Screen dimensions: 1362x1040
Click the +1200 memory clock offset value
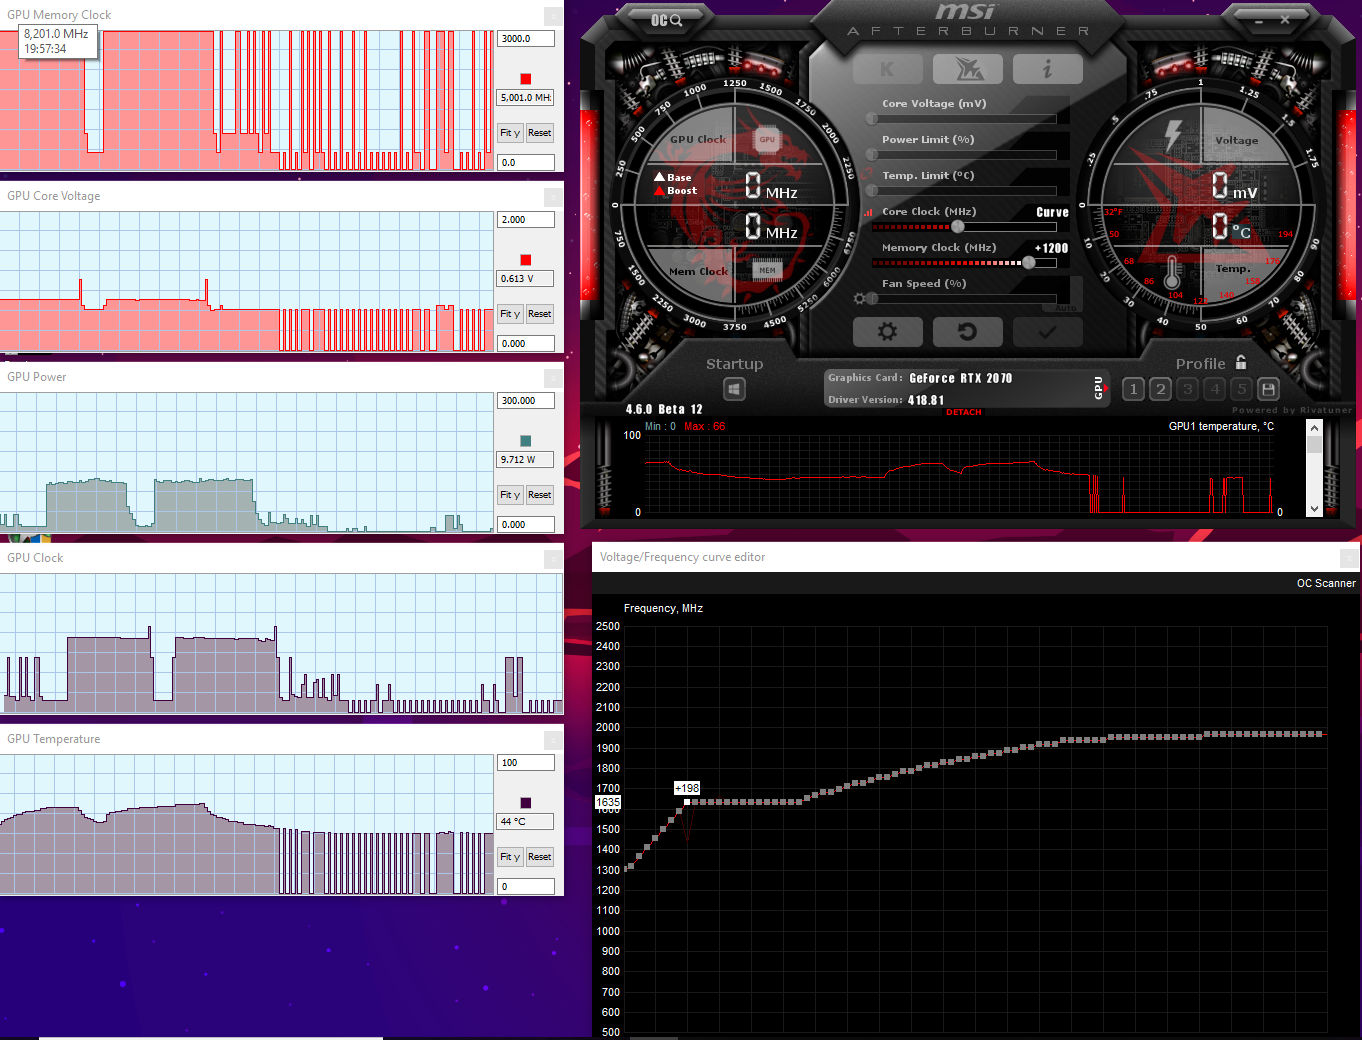(x=1051, y=248)
